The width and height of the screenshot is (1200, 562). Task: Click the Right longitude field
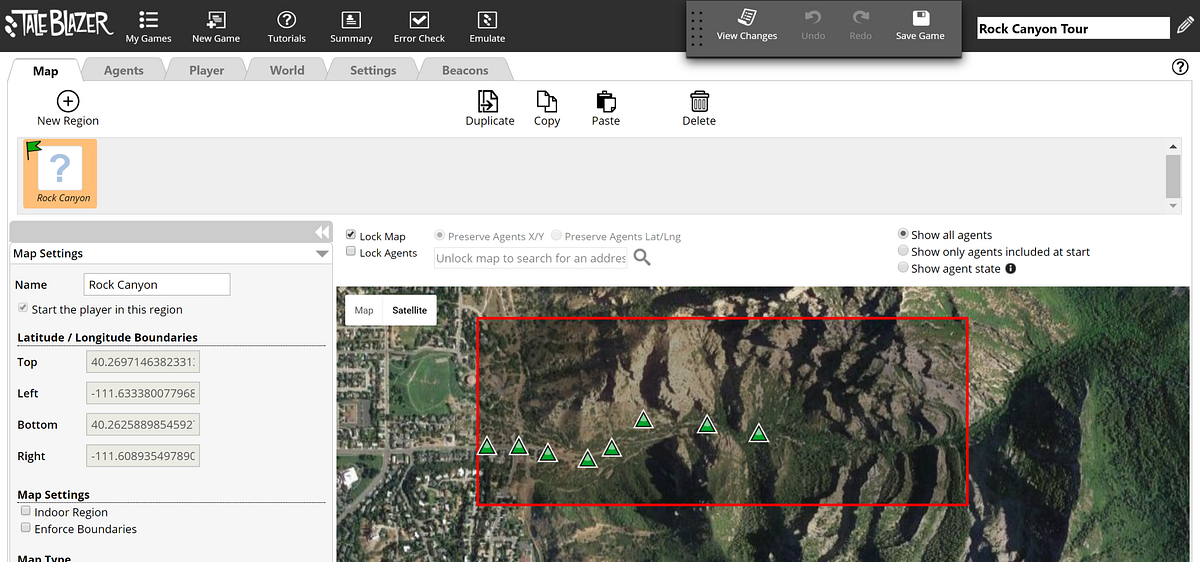(x=143, y=455)
